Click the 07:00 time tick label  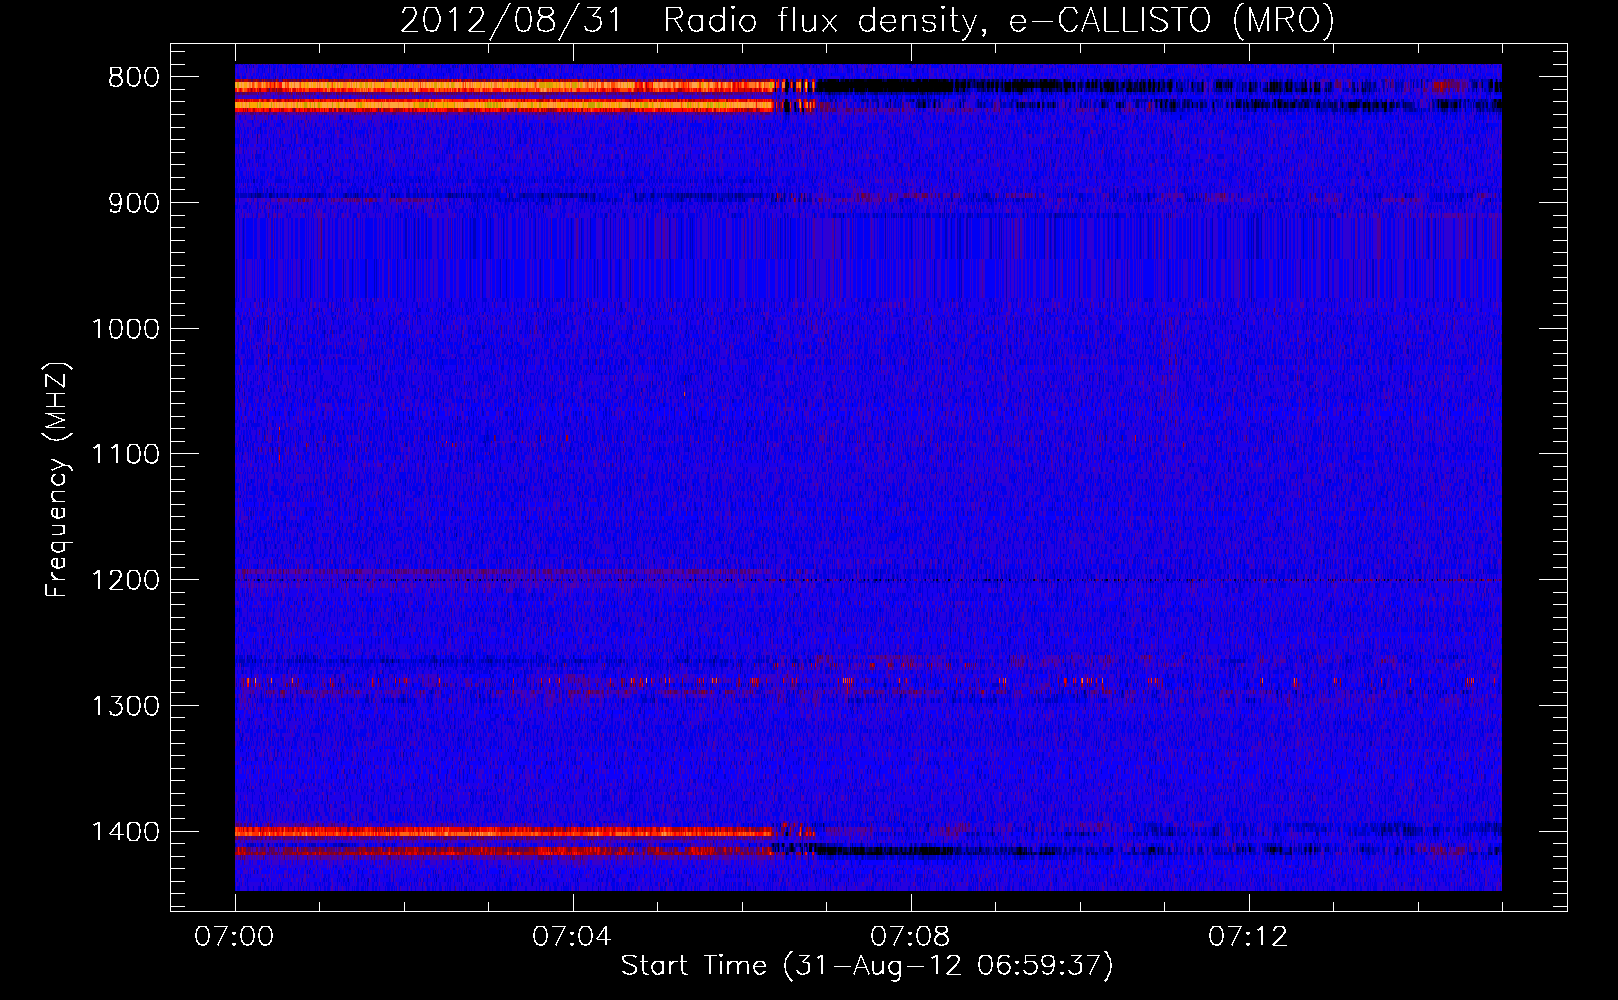coord(234,937)
